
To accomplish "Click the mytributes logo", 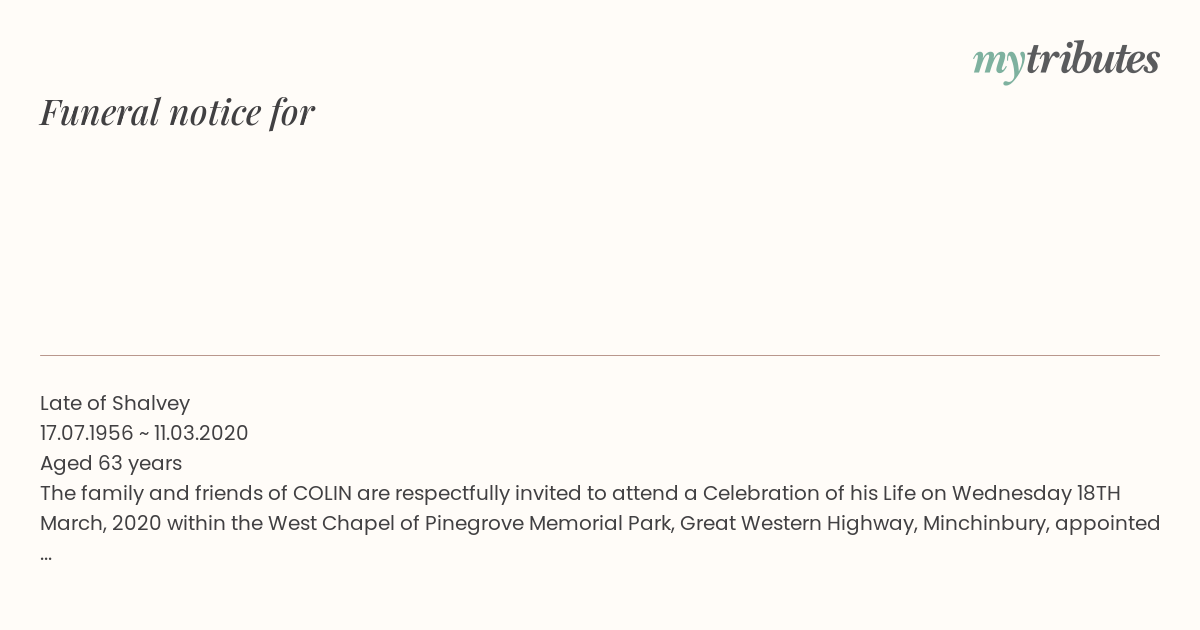I will pos(1066,60).
